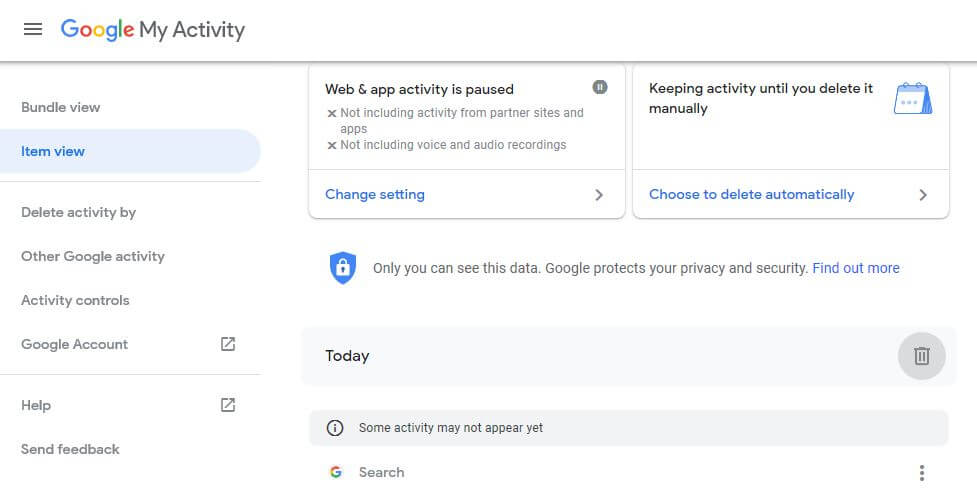
Task: Click the Google G icon beside Search
Action: click(336, 473)
